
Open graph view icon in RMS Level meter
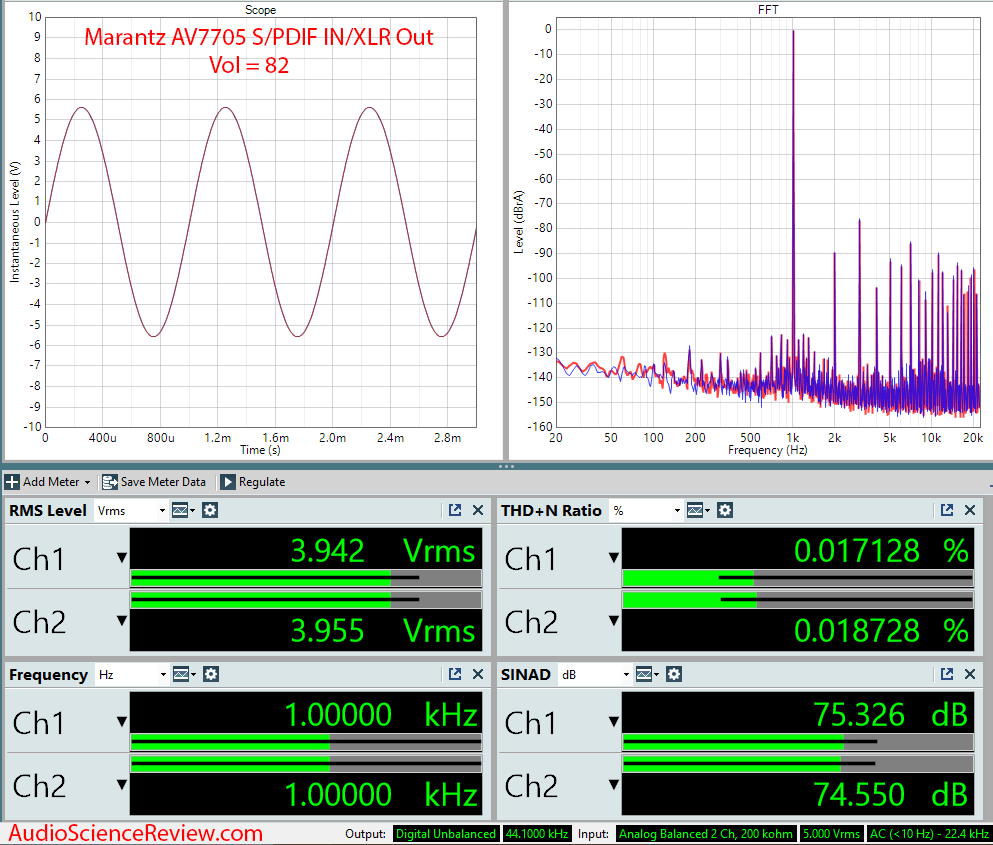click(183, 511)
